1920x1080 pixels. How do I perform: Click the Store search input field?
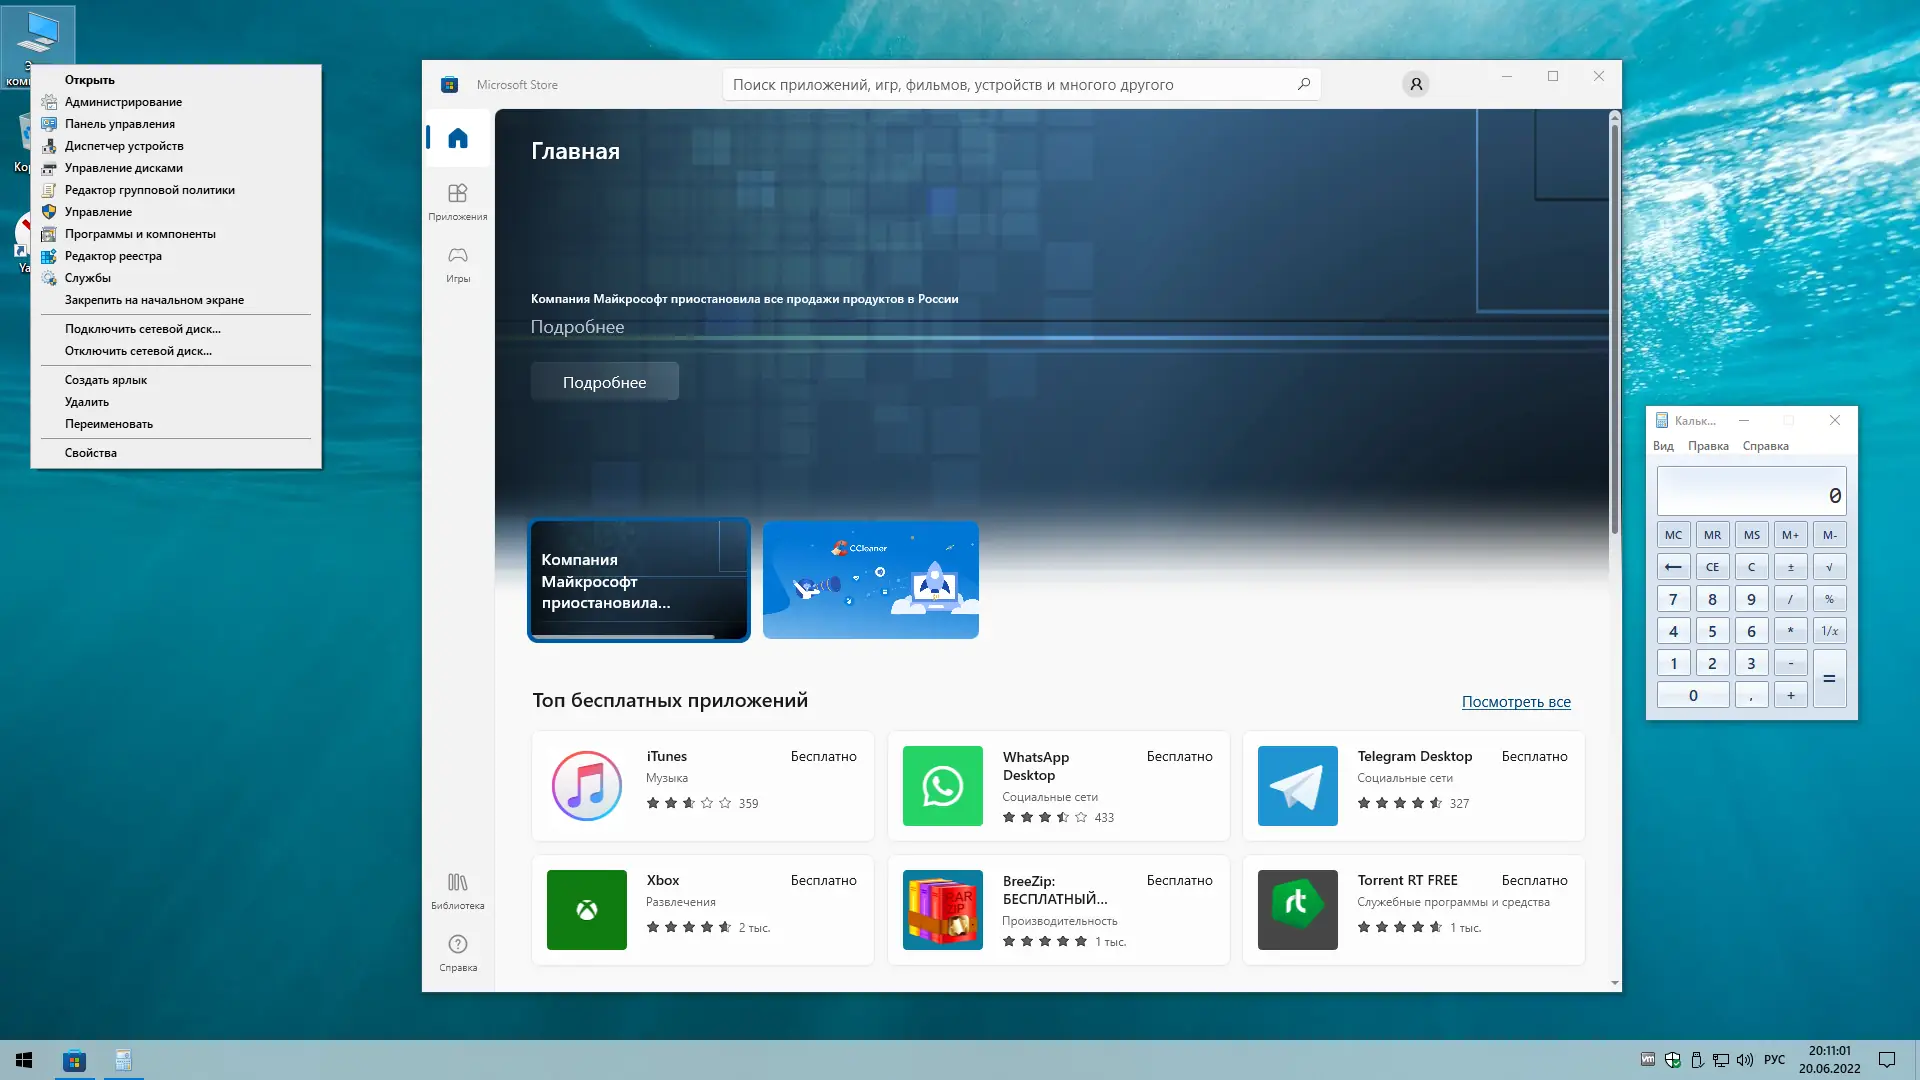click(1000, 85)
